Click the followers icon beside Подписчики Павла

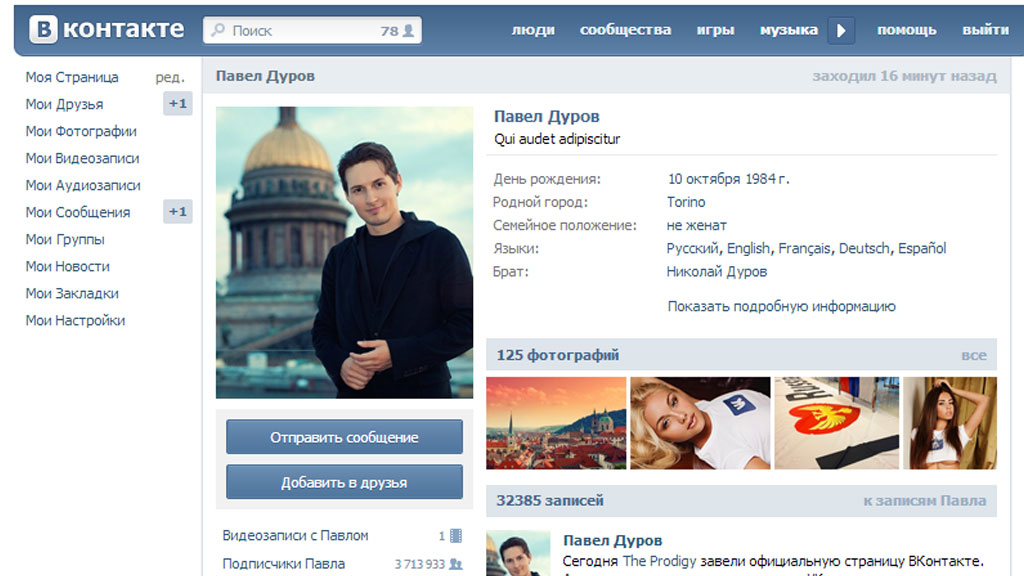[x=456, y=564]
